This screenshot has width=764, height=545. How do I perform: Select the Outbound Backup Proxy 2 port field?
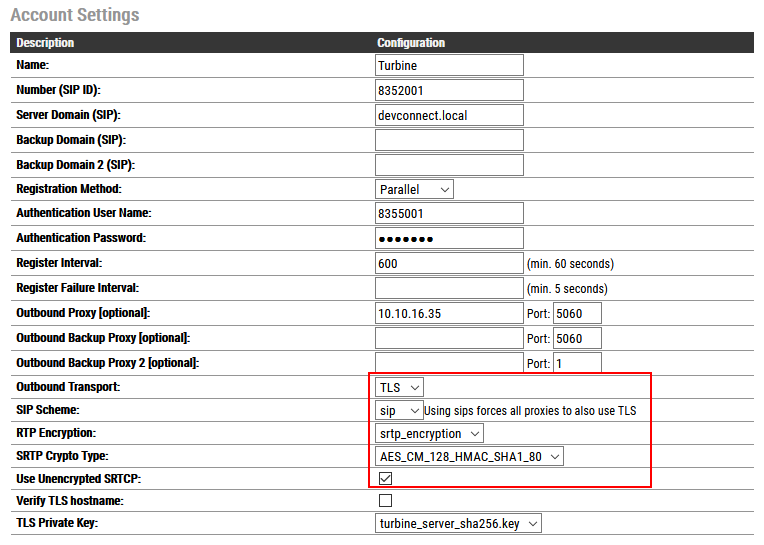coord(577,363)
